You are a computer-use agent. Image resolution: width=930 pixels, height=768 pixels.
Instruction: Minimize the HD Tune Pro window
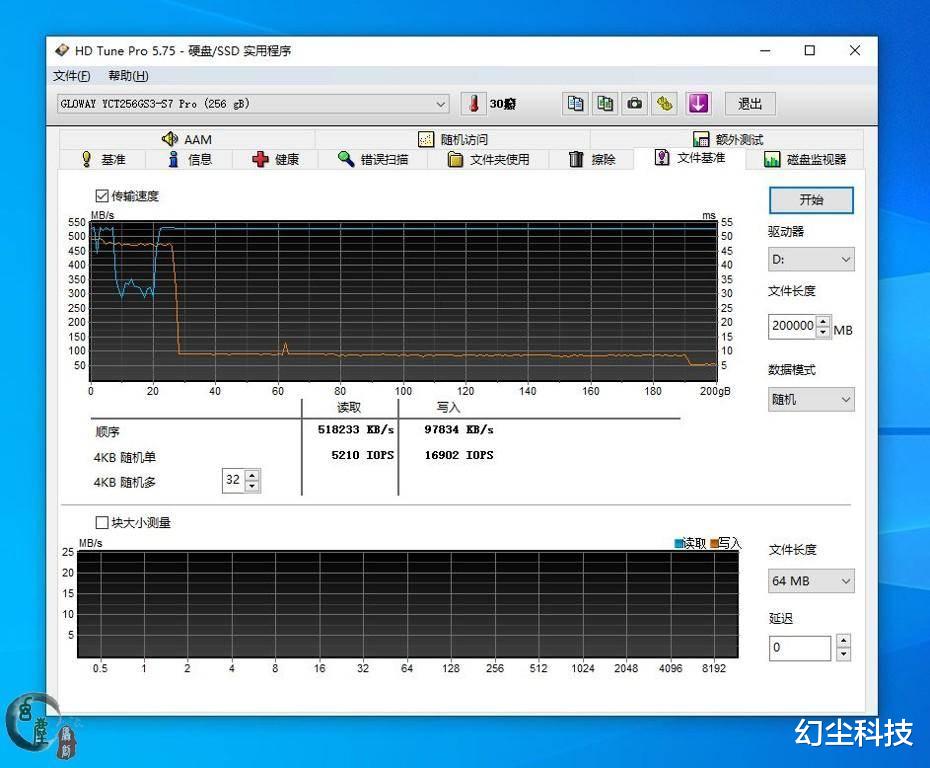tap(765, 50)
